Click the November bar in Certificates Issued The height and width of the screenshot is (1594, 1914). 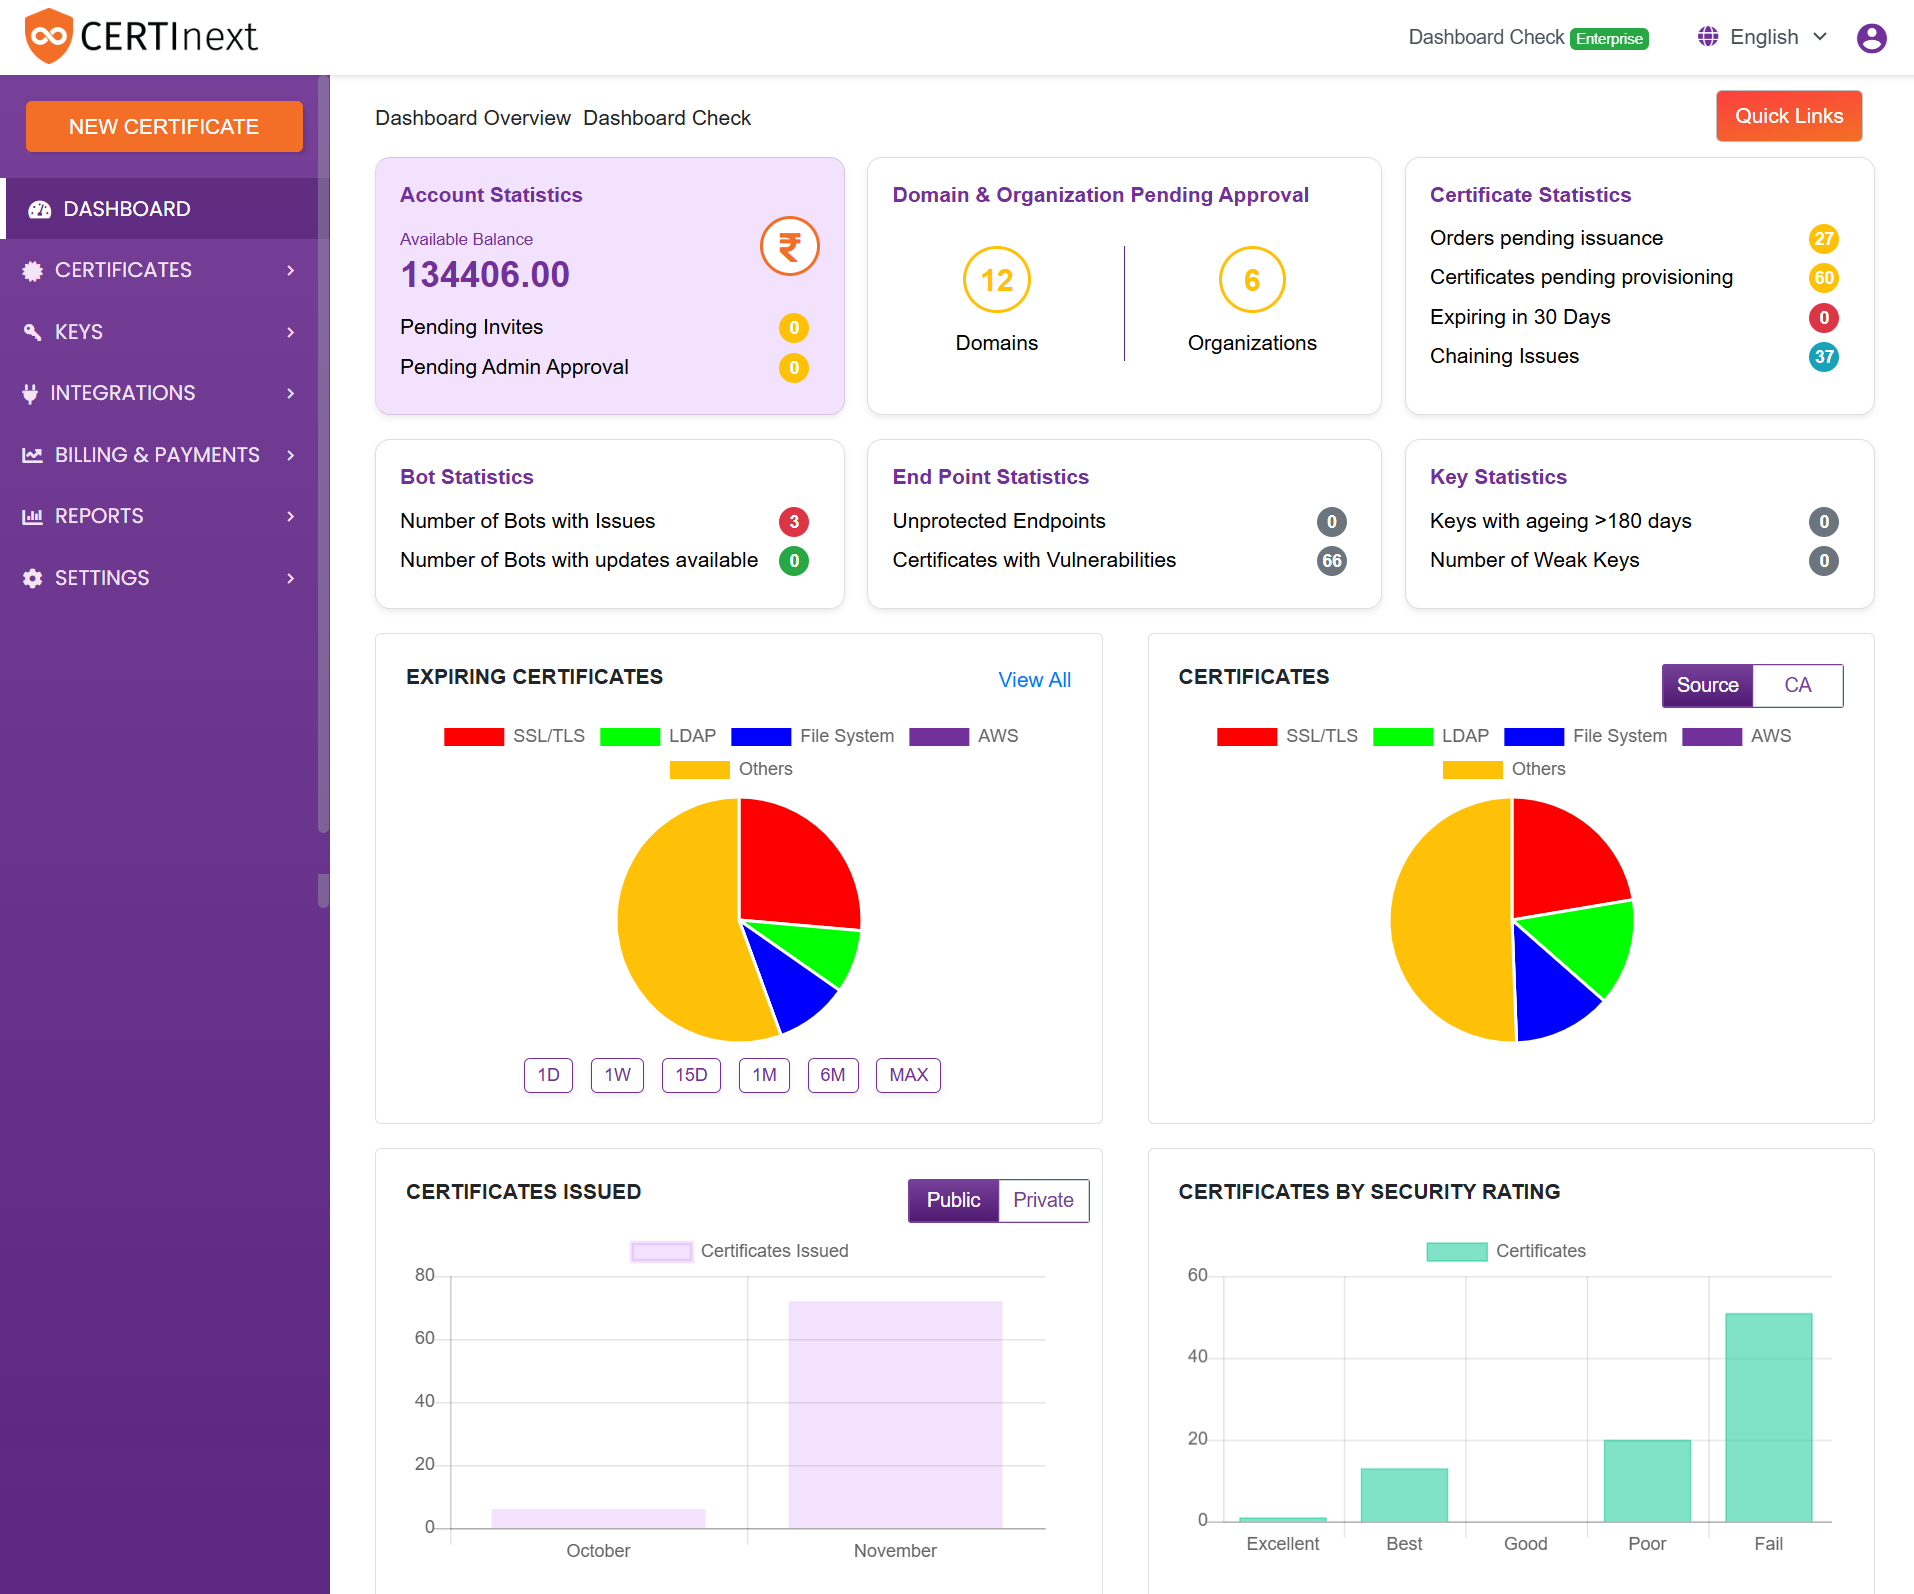click(895, 1415)
